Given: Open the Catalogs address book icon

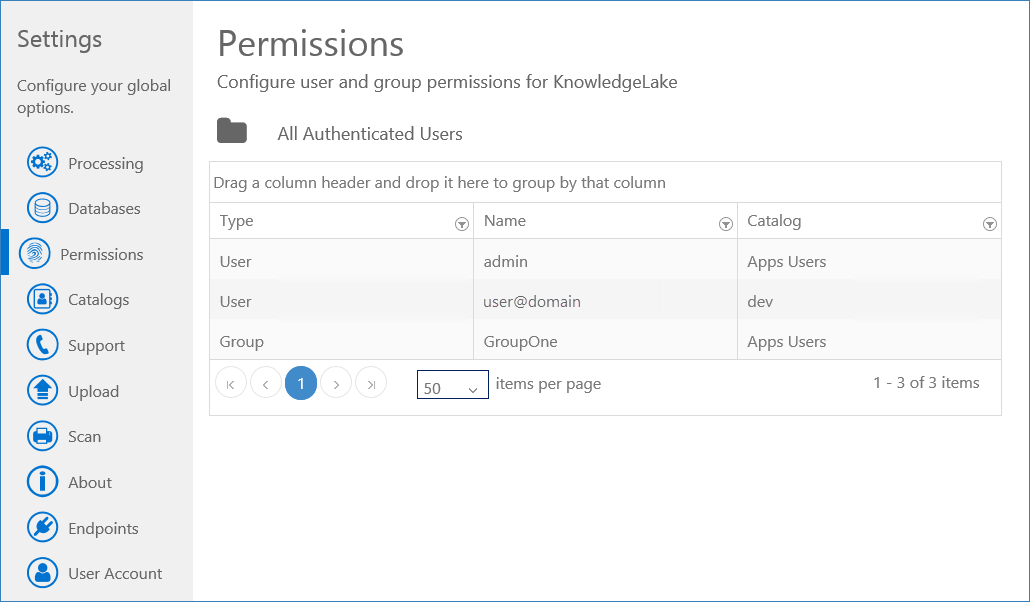Looking at the screenshot, I should point(43,299).
